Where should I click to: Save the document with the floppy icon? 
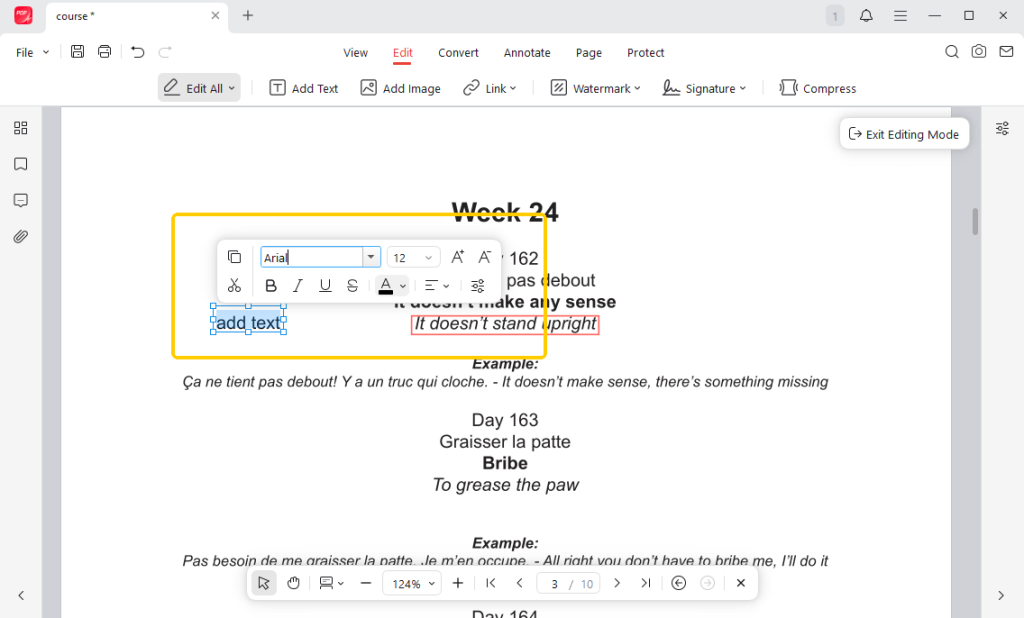[77, 52]
